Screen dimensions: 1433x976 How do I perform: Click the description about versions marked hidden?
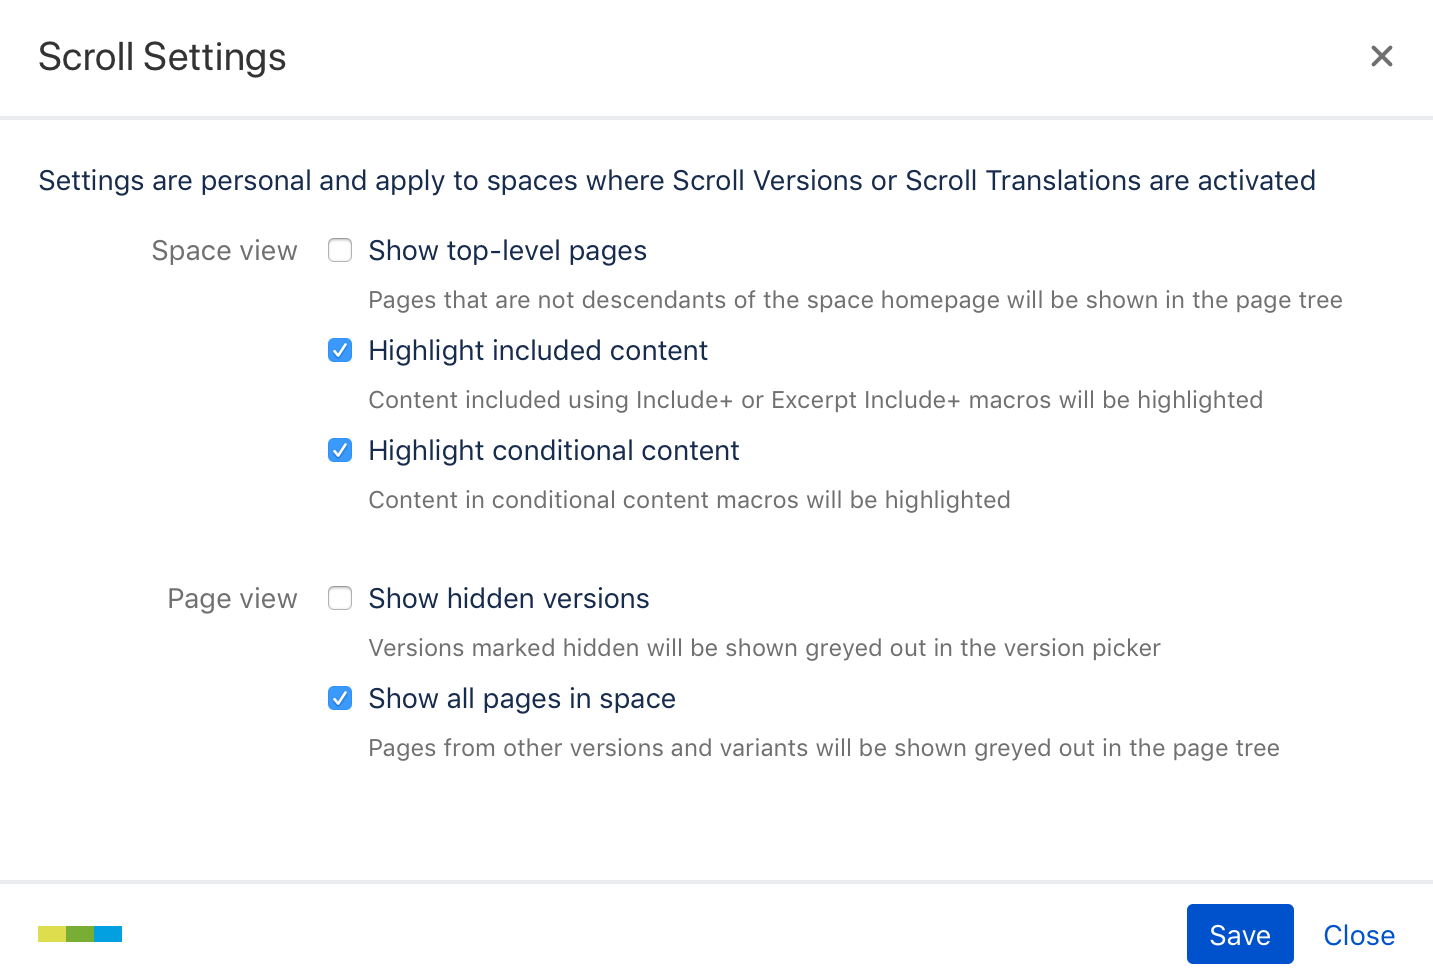click(764, 648)
